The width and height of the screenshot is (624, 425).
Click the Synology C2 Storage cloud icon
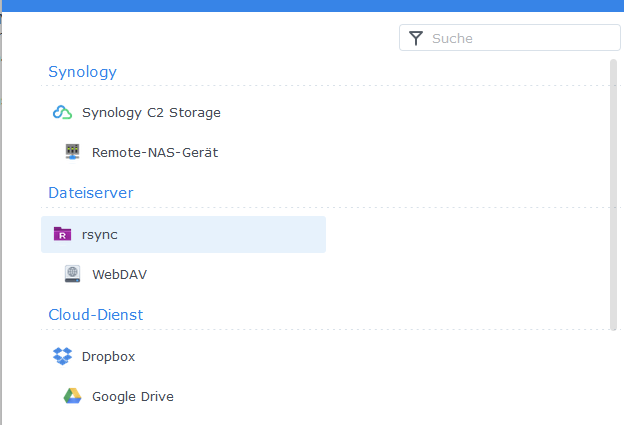pyautogui.click(x=62, y=113)
